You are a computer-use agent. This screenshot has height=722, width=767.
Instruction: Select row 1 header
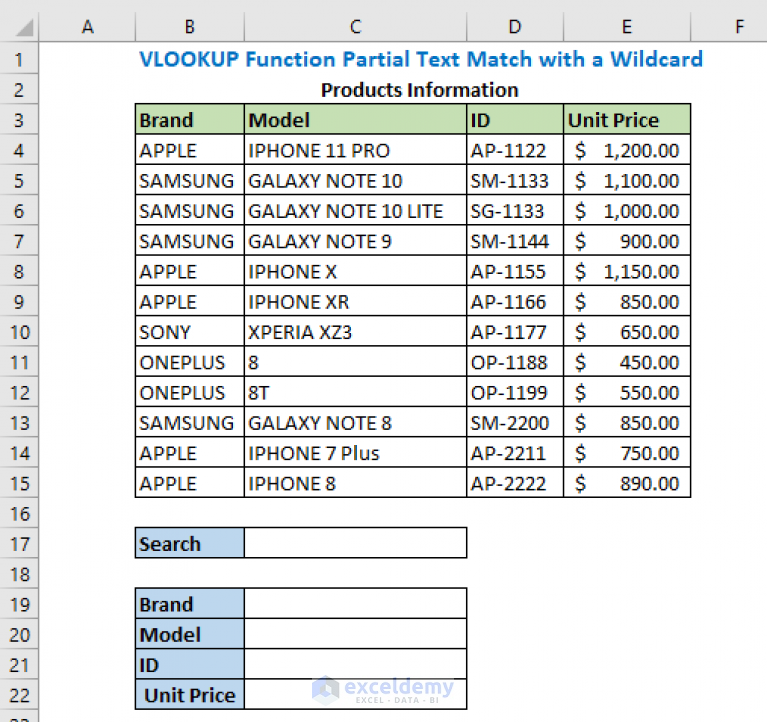19,59
